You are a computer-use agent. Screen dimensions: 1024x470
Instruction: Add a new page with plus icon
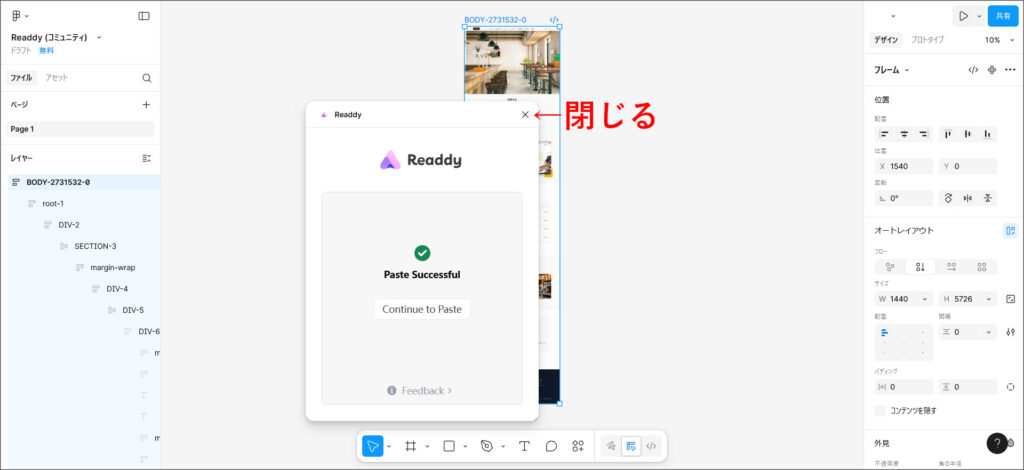tap(146, 104)
